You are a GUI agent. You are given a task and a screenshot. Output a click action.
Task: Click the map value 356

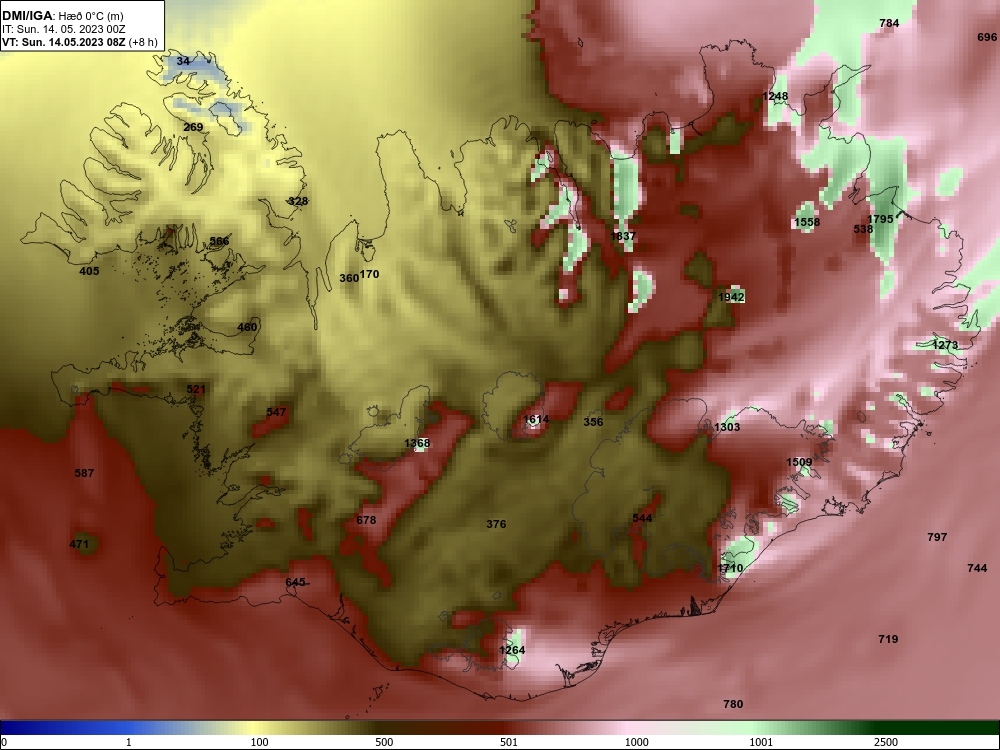(593, 422)
